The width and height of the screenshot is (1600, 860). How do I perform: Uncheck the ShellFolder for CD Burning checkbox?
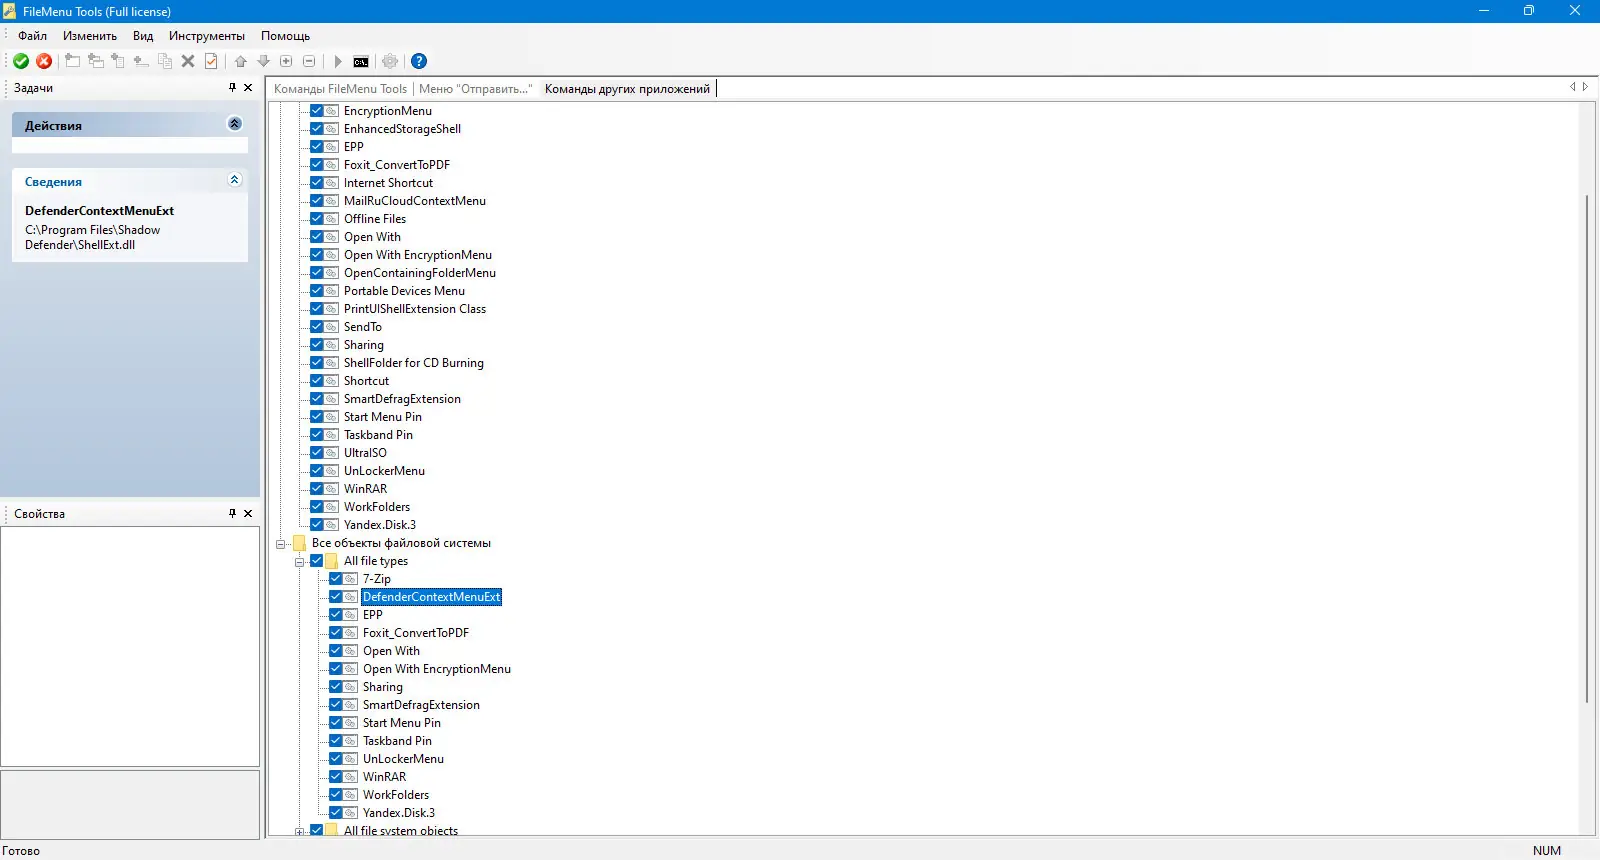tap(317, 363)
